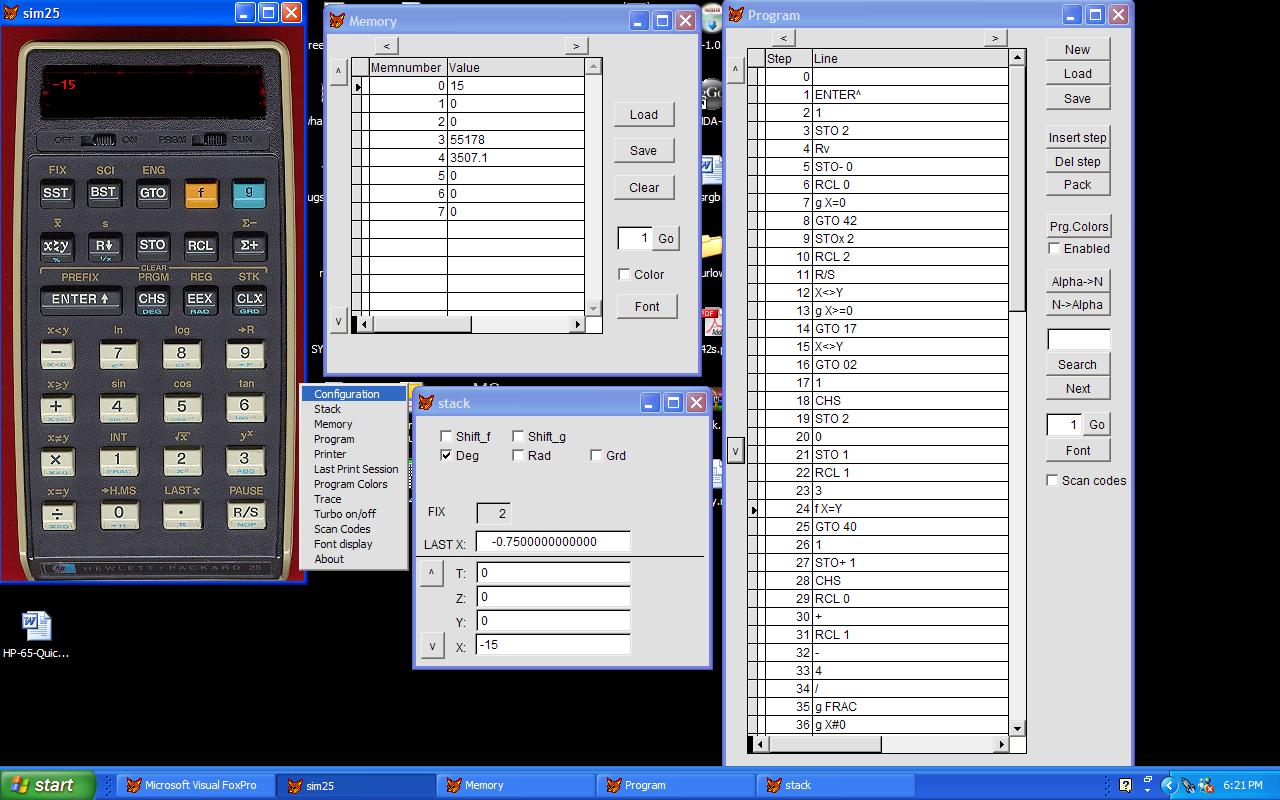Image resolution: width=1280 pixels, height=800 pixels.
Task: Click New button in Program window
Action: coord(1077,49)
